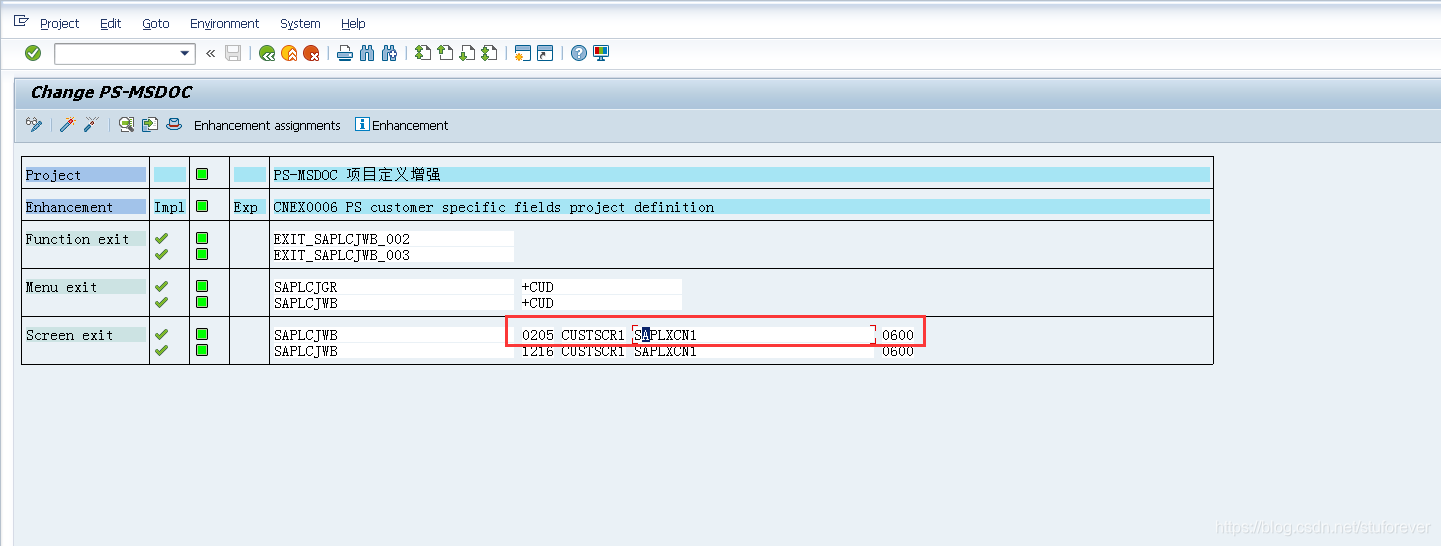Toggle Display/Change glasses-pencil icon

(34, 124)
